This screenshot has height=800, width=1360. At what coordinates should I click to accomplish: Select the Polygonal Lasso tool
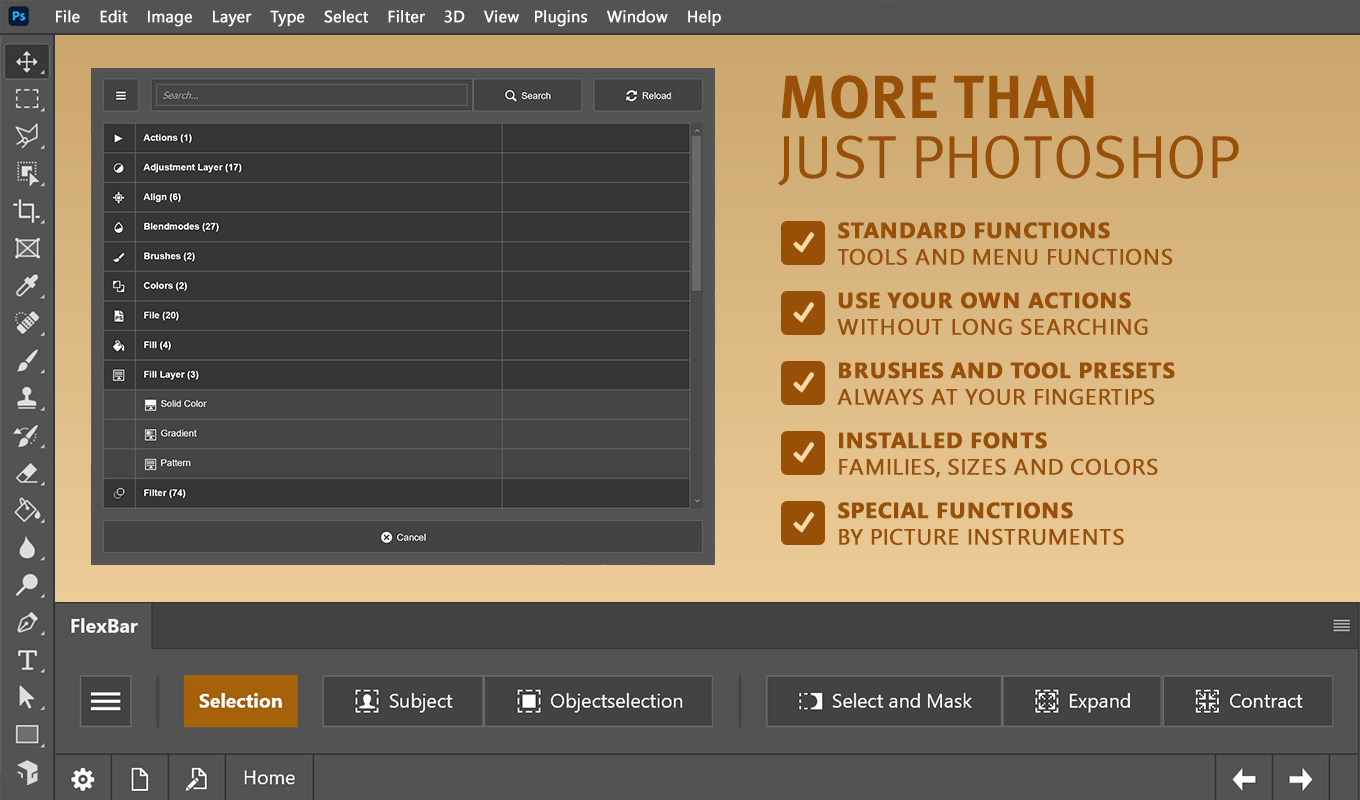27,135
